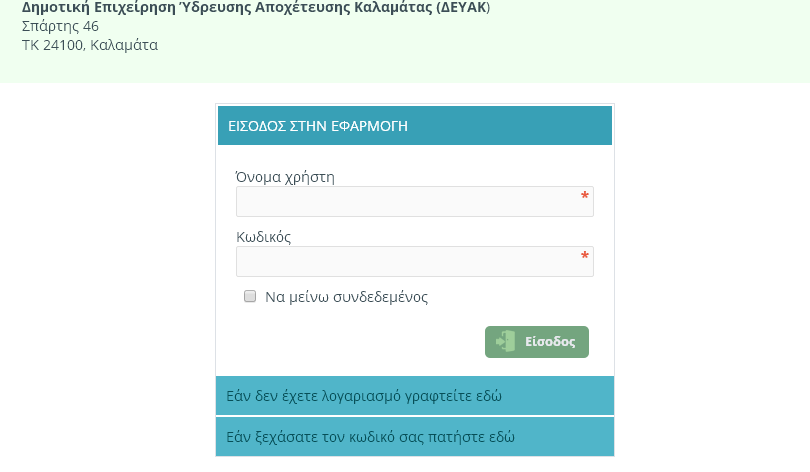Image resolution: width=810 pixels, height=472 pixels.
Task: Click the Όνομα χρήστη field label
Action: coord(285,177)
